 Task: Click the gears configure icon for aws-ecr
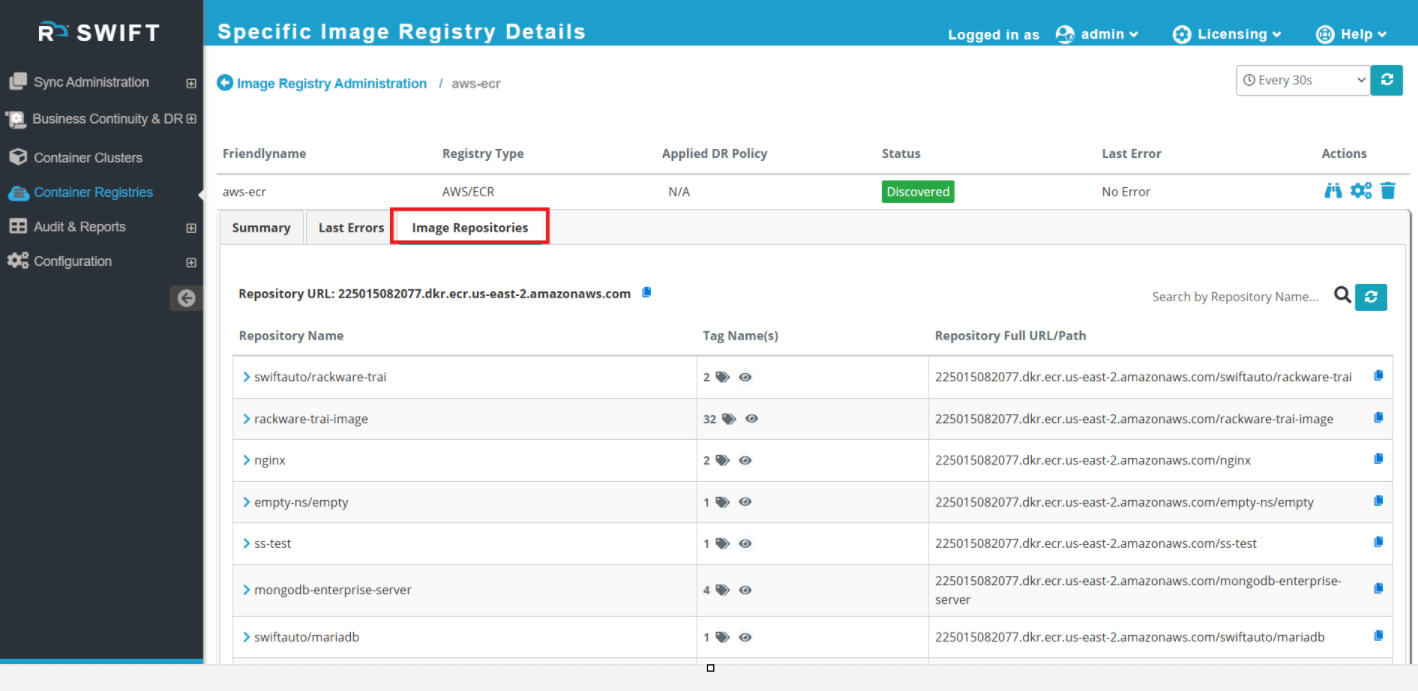click(1361, 190)
